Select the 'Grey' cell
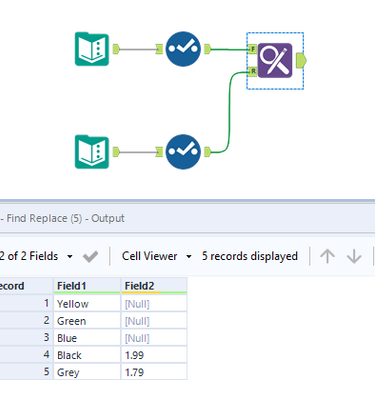Screen dimensions: 375x400 point(87,372)
